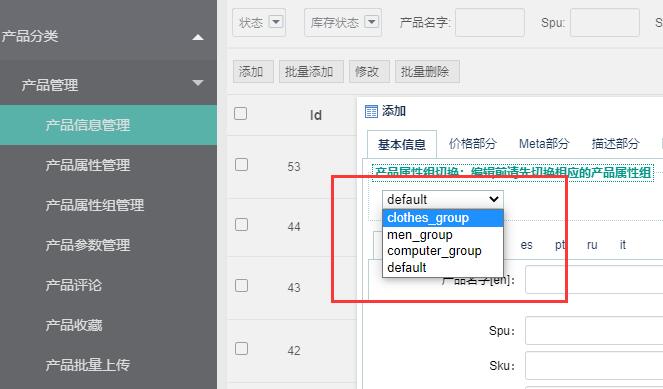The height and width of the screenshot is (389, 663).
Task: Open 产品批量上传 in the sidebar
Action: coord(88,364)
